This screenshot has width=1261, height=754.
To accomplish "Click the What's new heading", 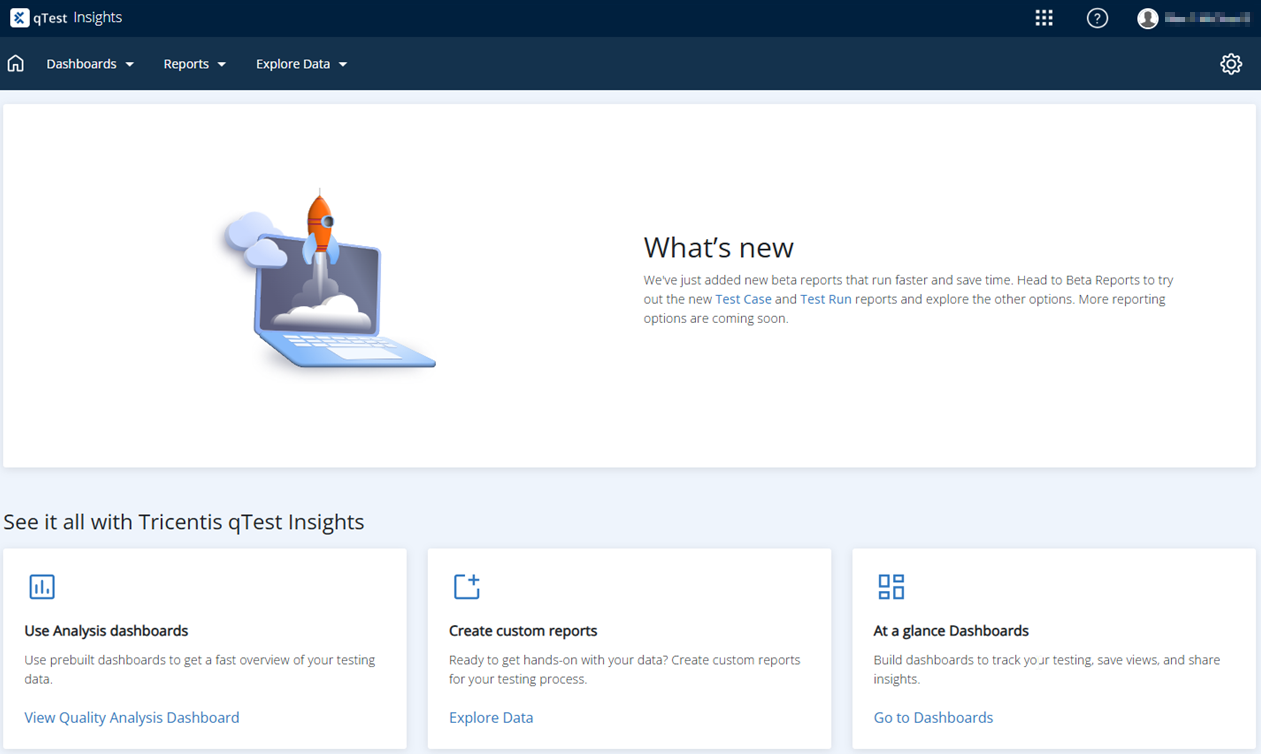I will [718, 247].
